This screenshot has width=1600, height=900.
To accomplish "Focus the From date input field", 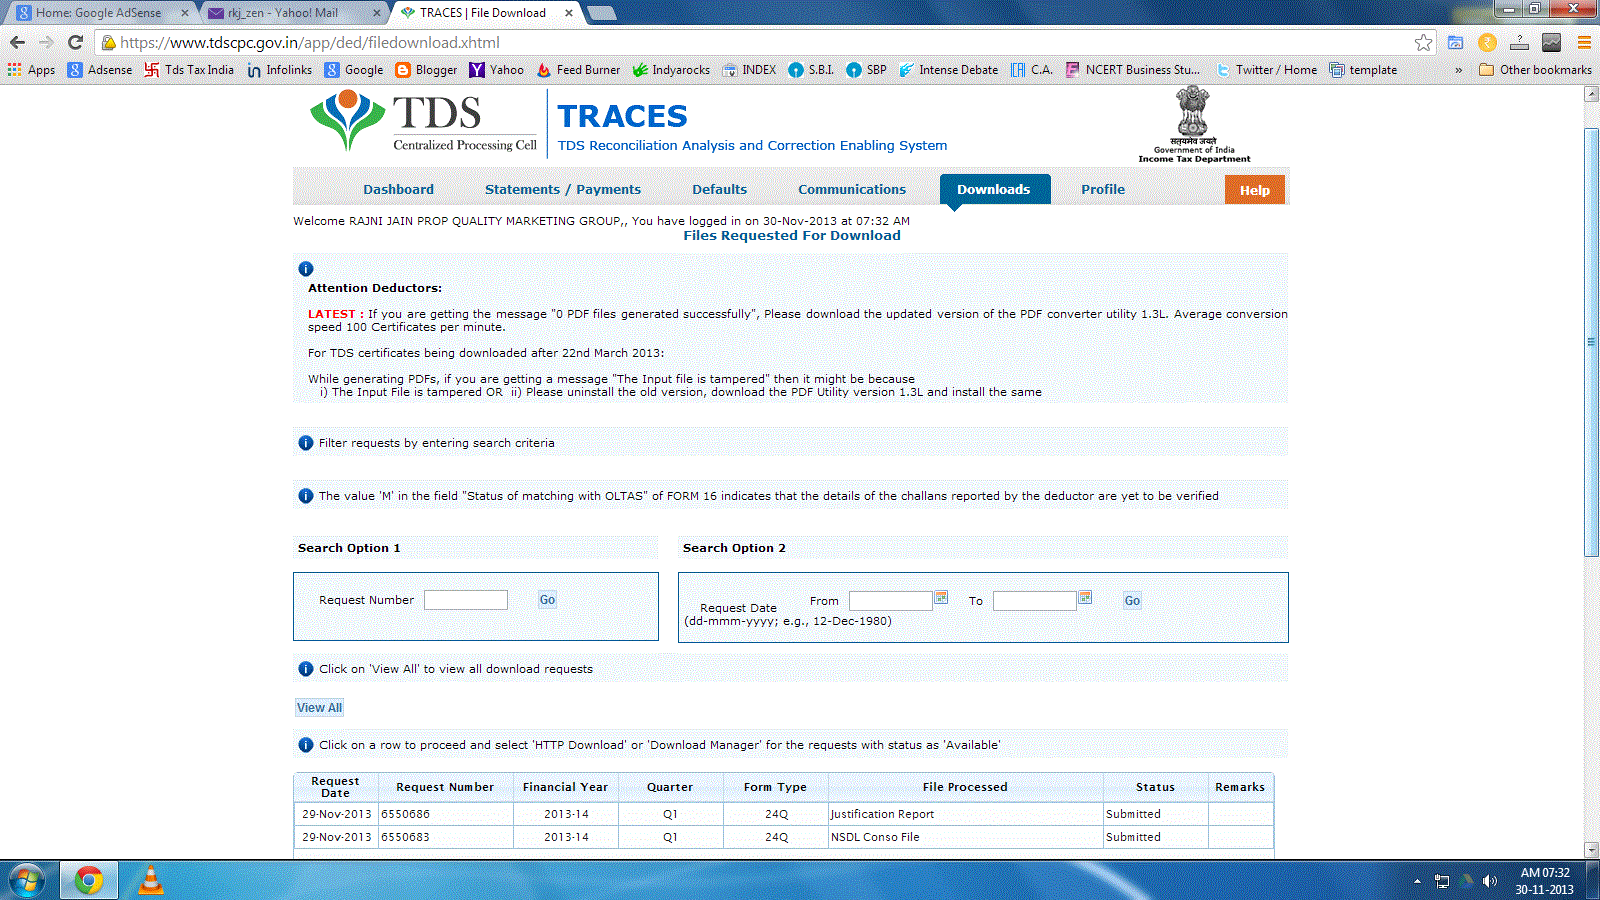I will tap(891, 601).
